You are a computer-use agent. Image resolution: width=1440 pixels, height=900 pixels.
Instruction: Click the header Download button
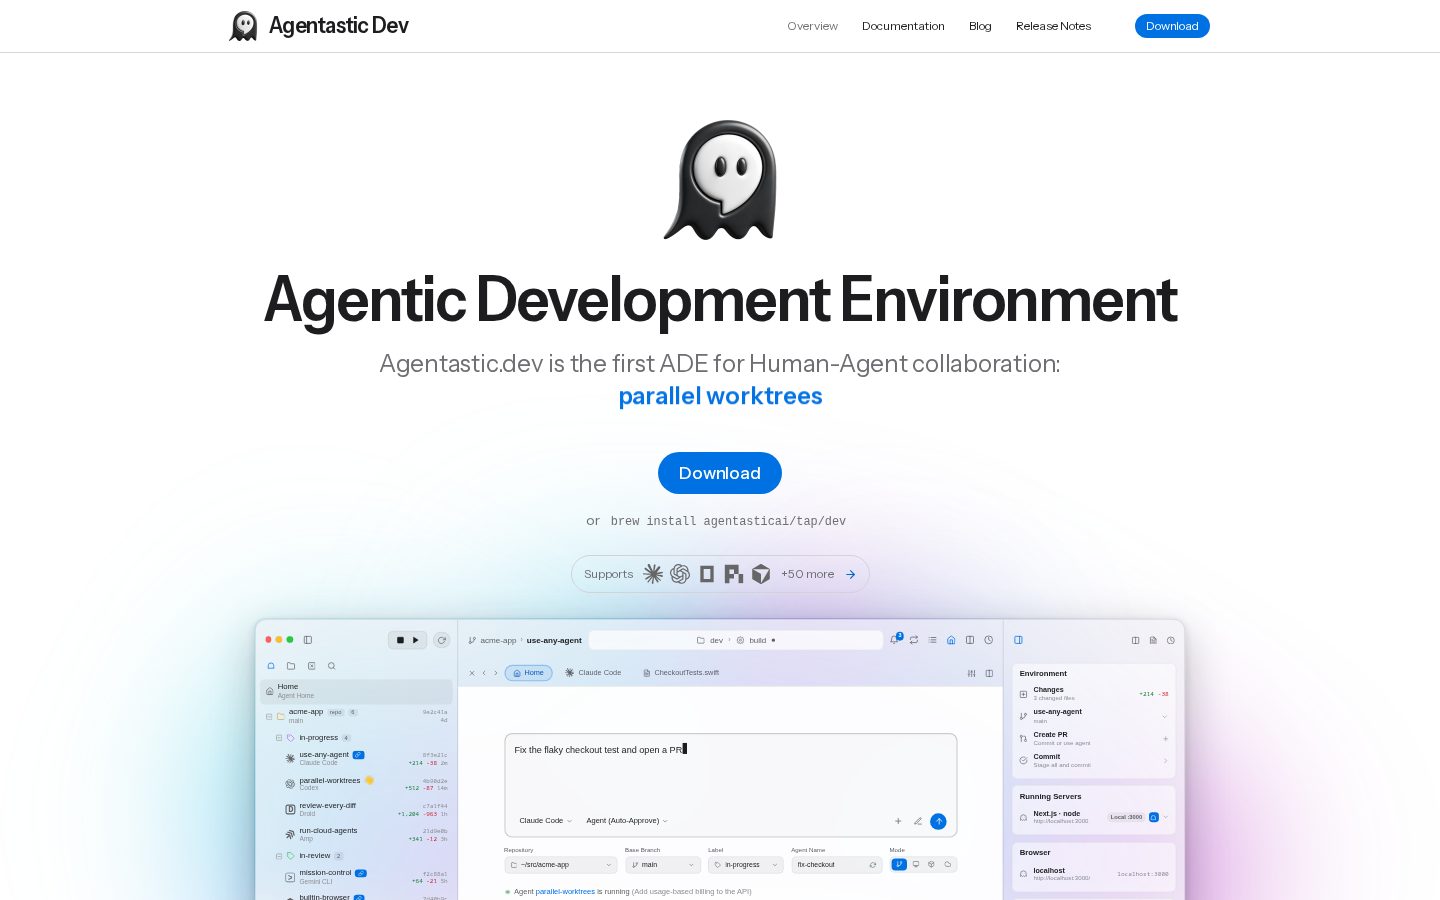point(1172,26)
